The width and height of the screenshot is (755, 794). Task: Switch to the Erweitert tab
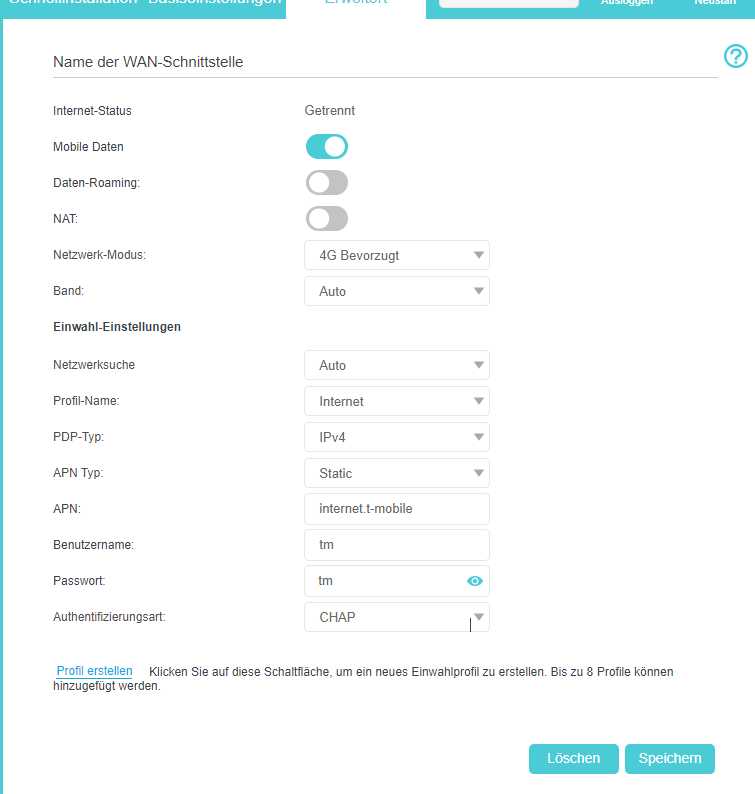point(356,4)
